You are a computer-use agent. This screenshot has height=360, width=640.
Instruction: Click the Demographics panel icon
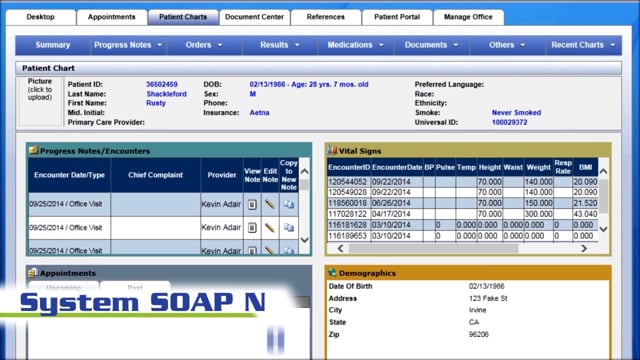[x=332, y=273]
